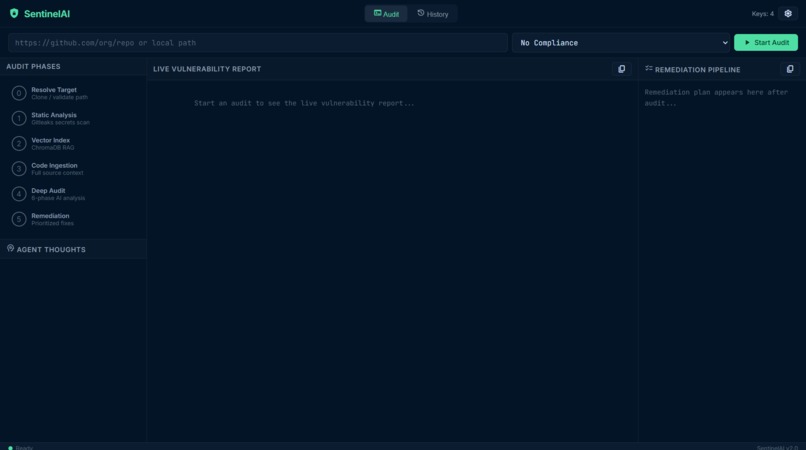This screenshot has height=450, width=806.
Task: Click the Deep Audit phase label
Action: coord(48,190)
